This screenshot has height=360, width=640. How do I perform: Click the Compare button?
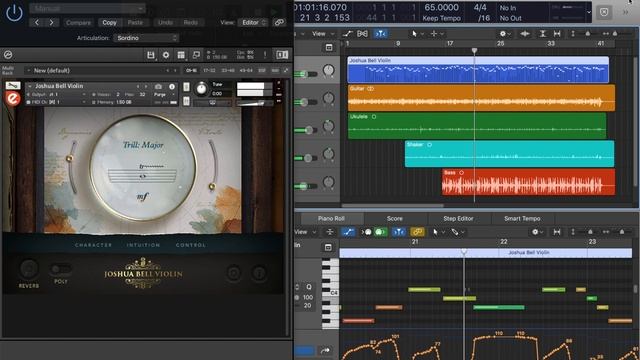click(x=78, y=22)
